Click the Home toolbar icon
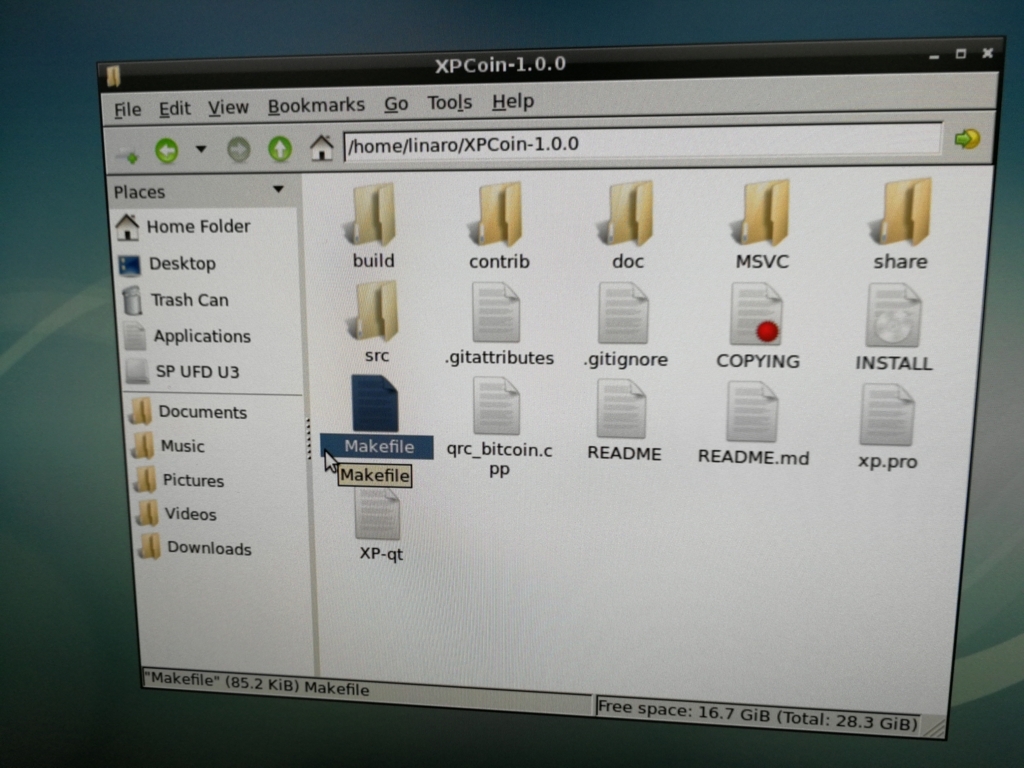Screen dimensions: 1024x768 321,148
